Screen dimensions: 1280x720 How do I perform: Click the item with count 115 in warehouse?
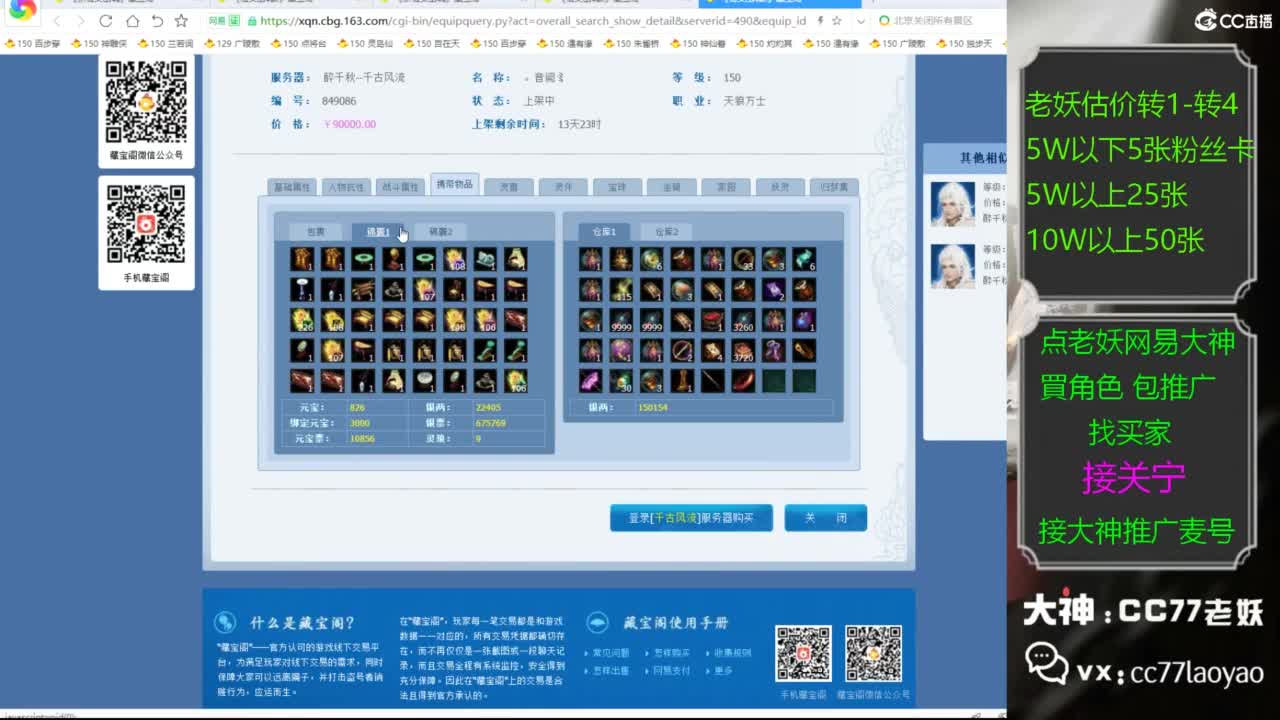pyautogui.click(x=622, y=291)
